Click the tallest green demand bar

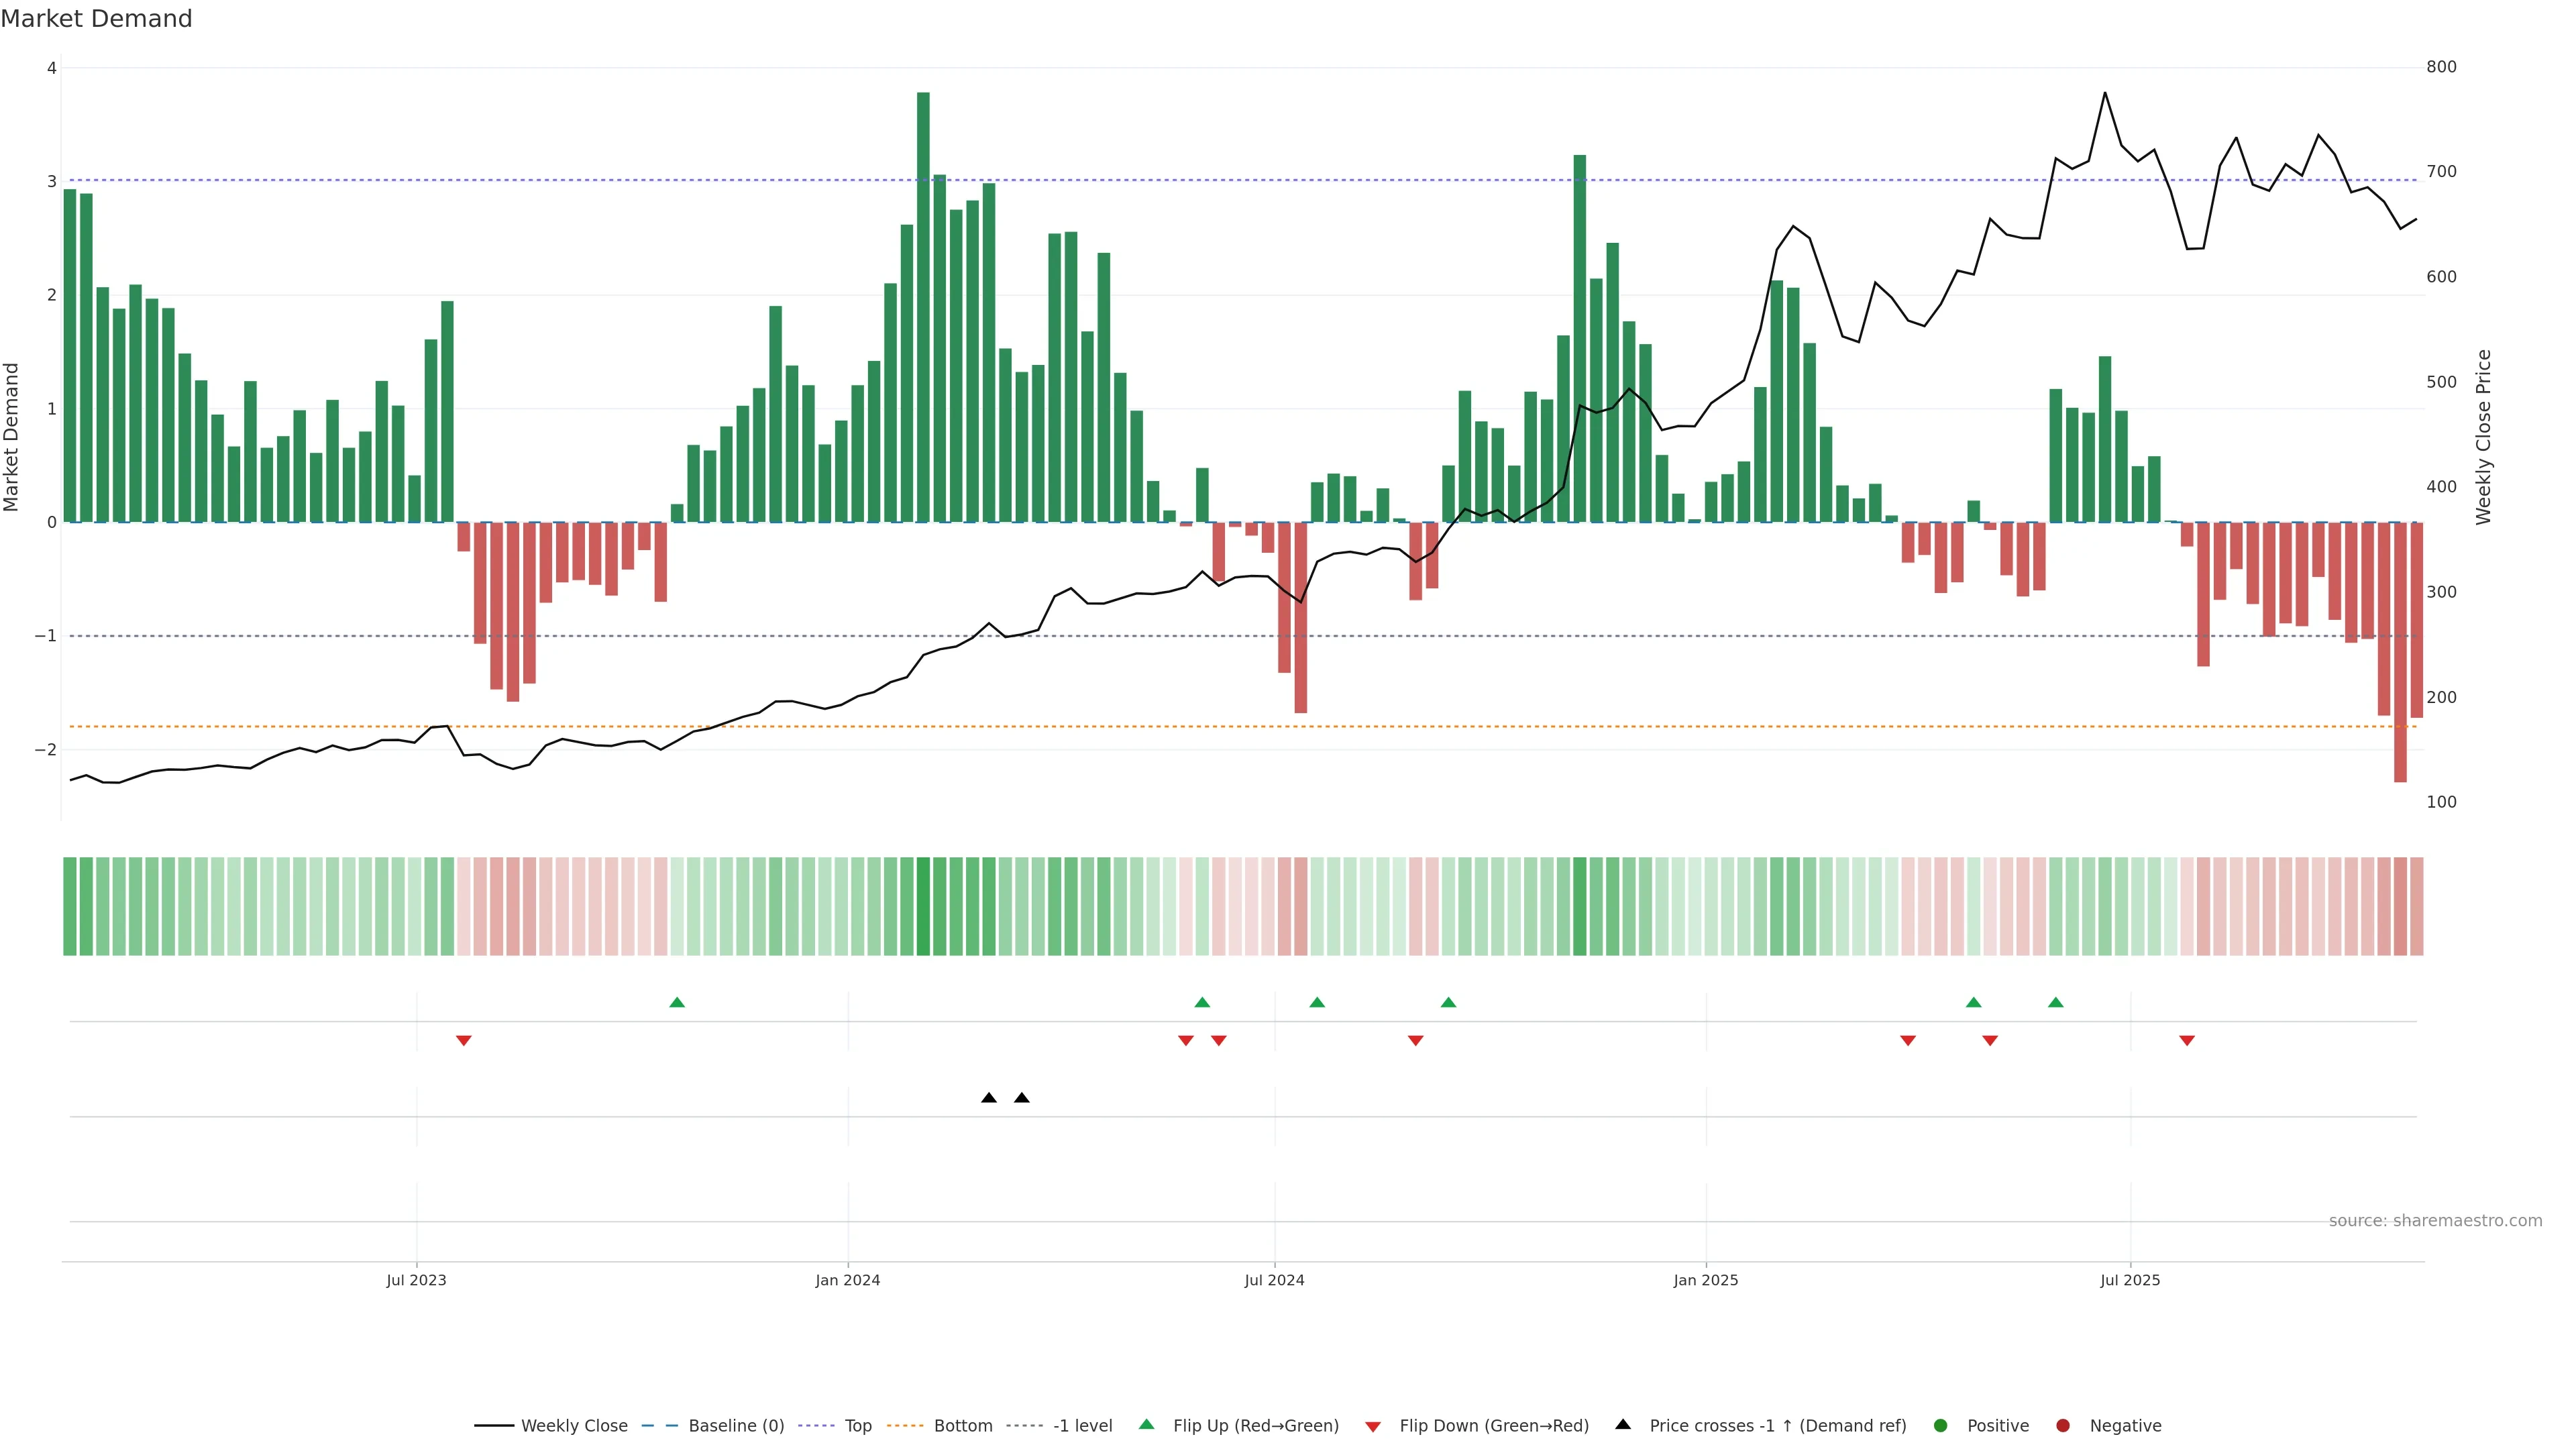tap(923, 300)
